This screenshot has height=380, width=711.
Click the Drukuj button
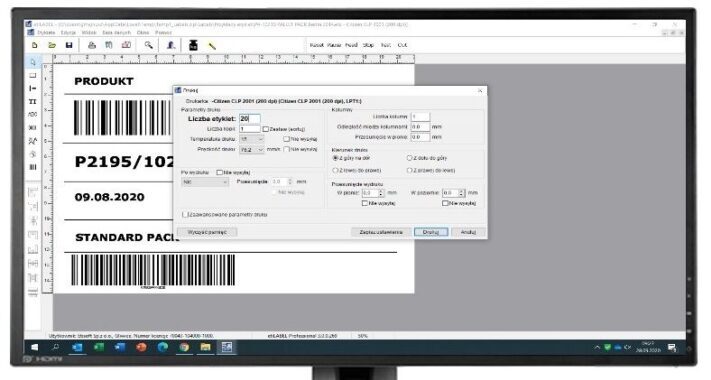coord(431,232)
